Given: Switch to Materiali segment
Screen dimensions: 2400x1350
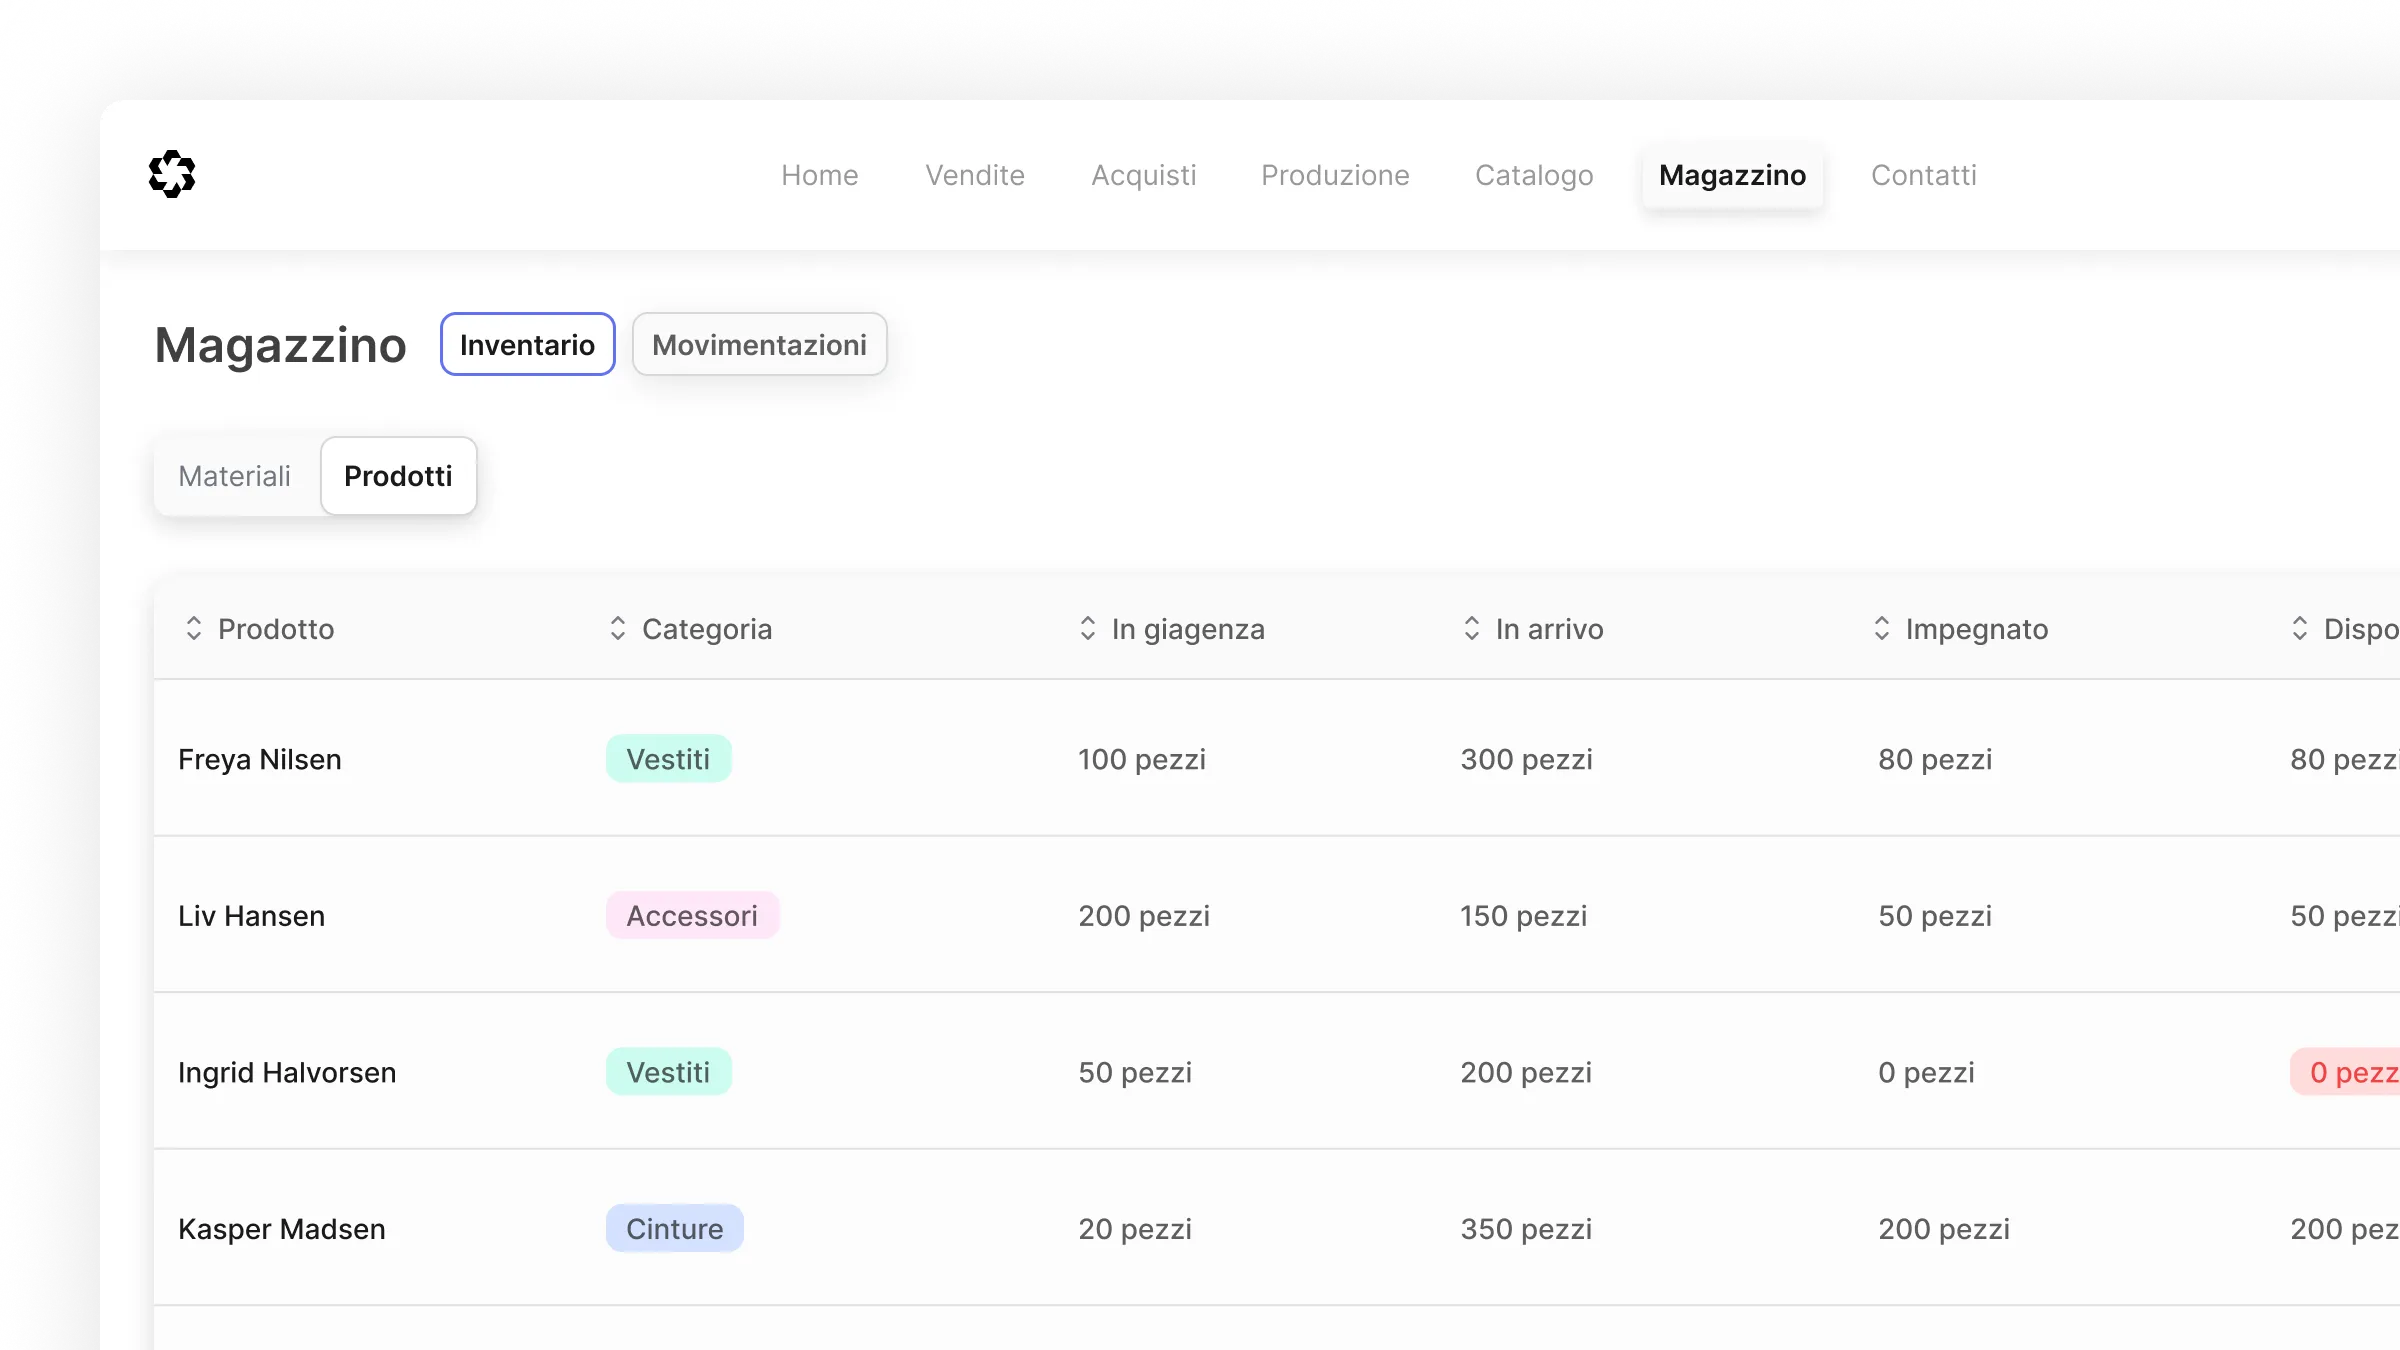Looking at the screenshot, I should click(x=235, y=476).
